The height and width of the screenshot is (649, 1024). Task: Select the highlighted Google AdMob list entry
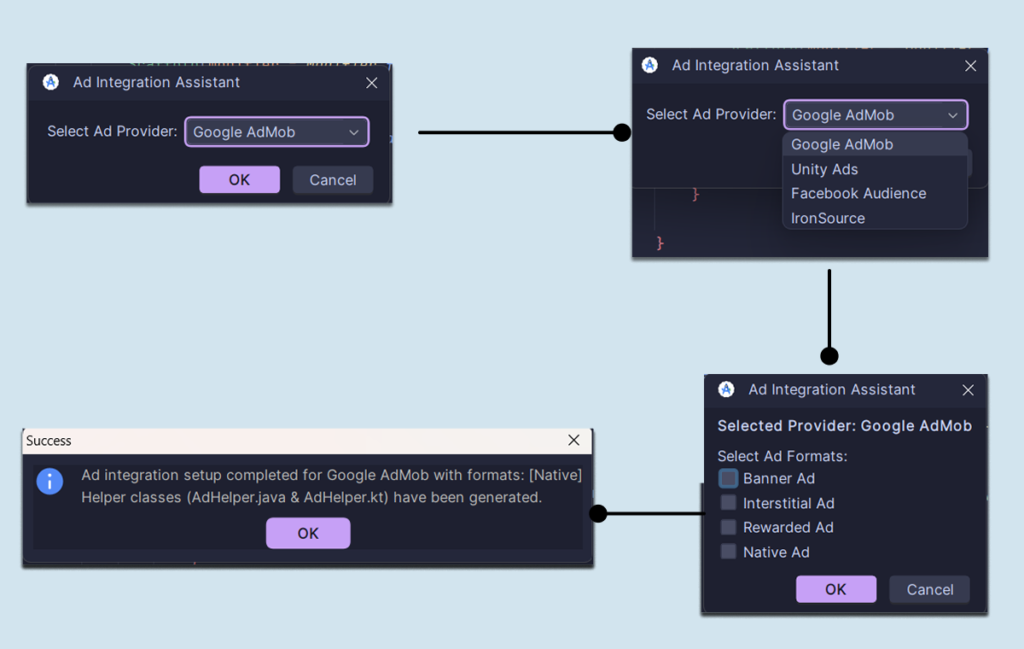pos(841,145)
